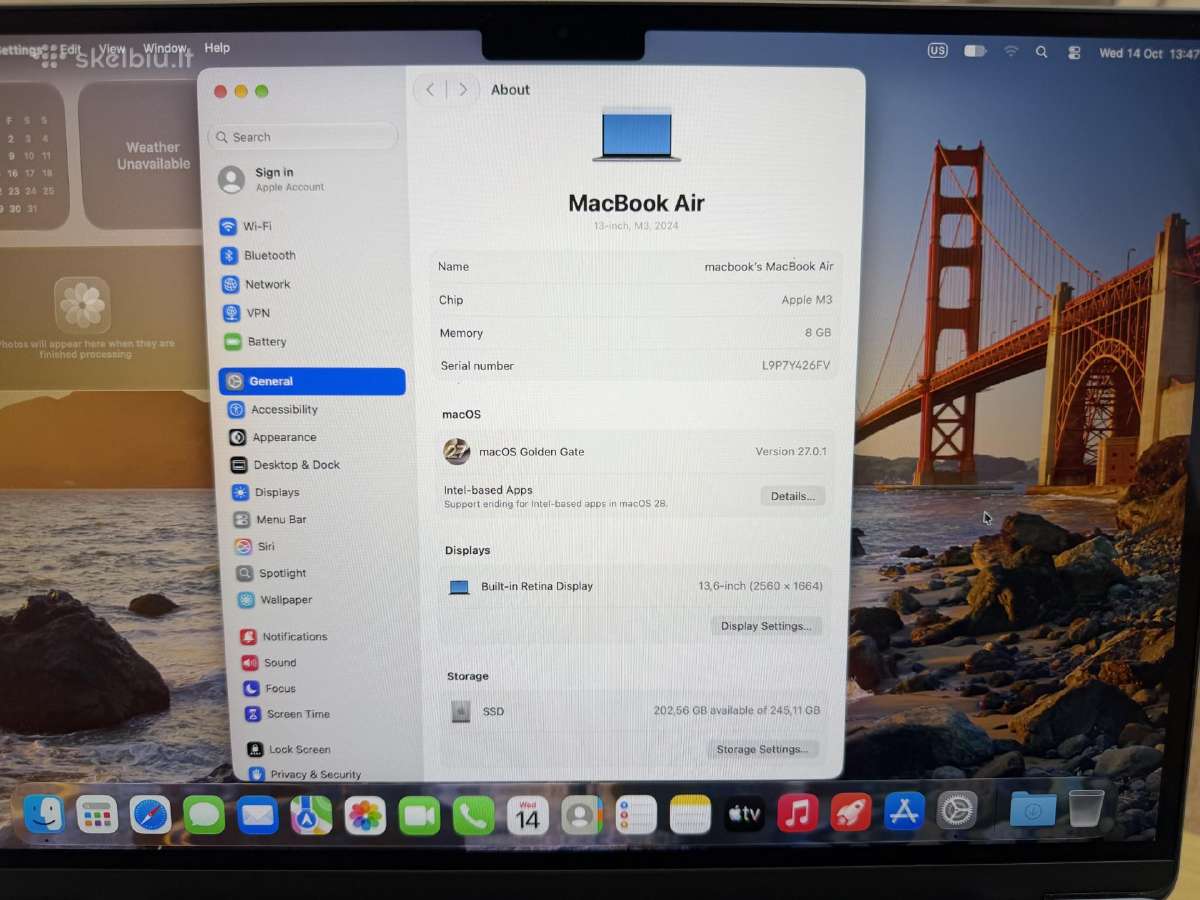The height and width of the screenshot is (900, 1200).
Task: Launch Messages from the Dock
Action: [204, 815]
